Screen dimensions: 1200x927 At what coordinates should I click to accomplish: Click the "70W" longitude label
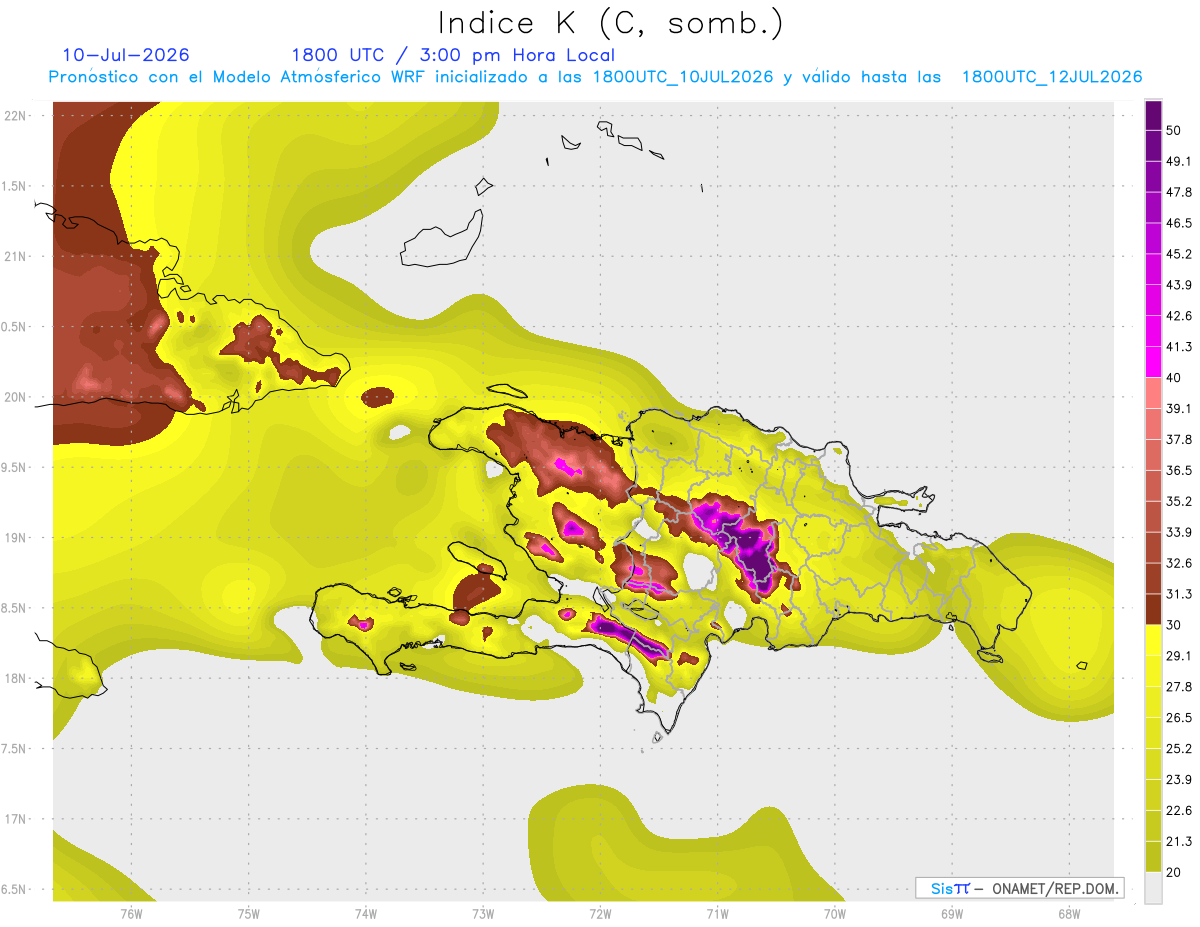pos(834,913)
